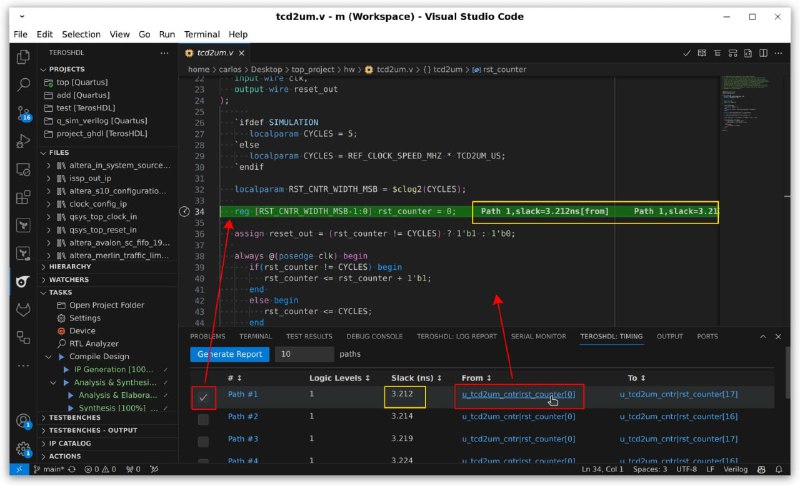Expand the IP CATALOG section

[x=108, y=443]
